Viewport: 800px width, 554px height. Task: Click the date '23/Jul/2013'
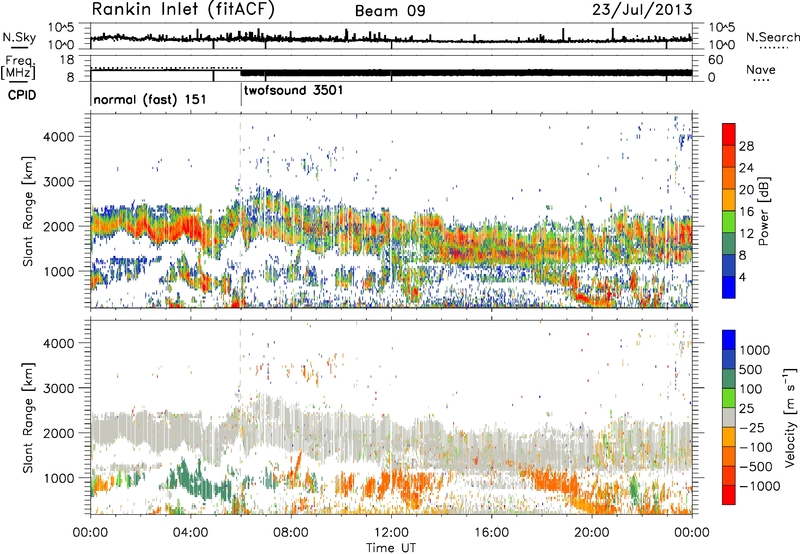[x=642, y=10]
